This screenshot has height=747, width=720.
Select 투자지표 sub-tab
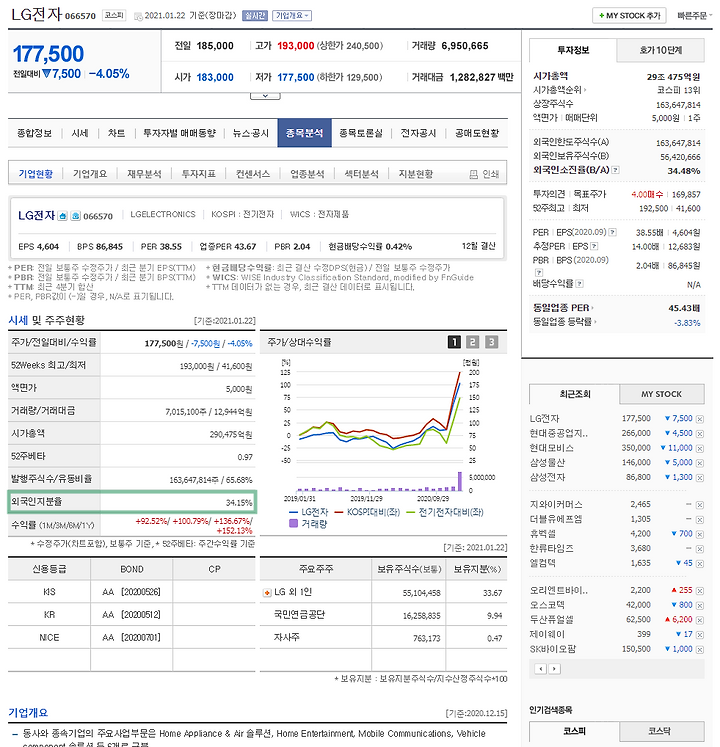pos(199,174)
